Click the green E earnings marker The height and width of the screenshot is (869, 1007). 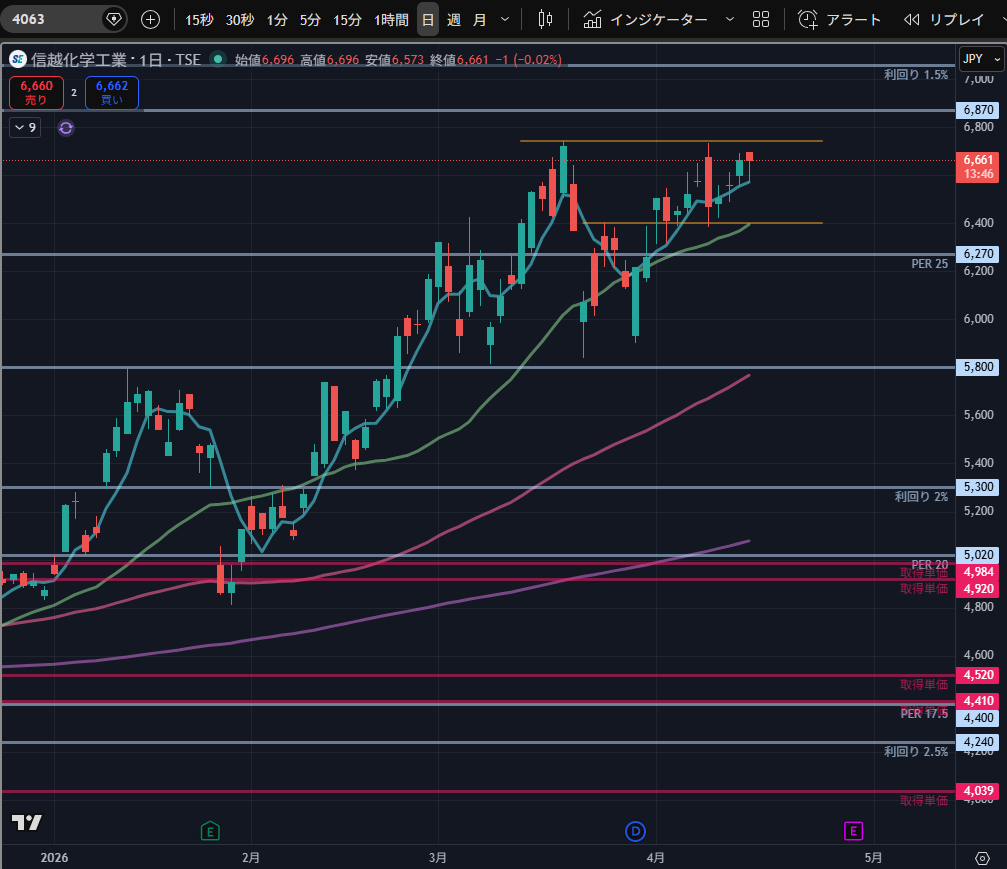point(210,831)
